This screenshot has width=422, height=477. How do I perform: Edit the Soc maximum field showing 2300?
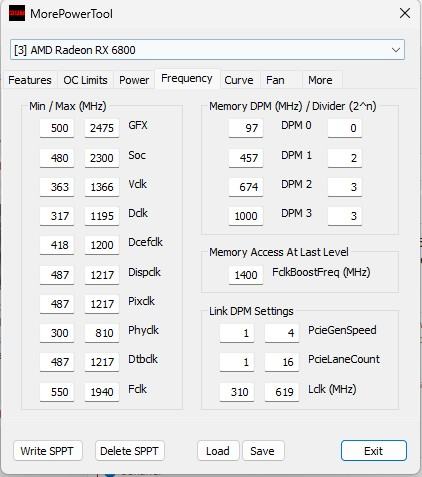[102, 158]
